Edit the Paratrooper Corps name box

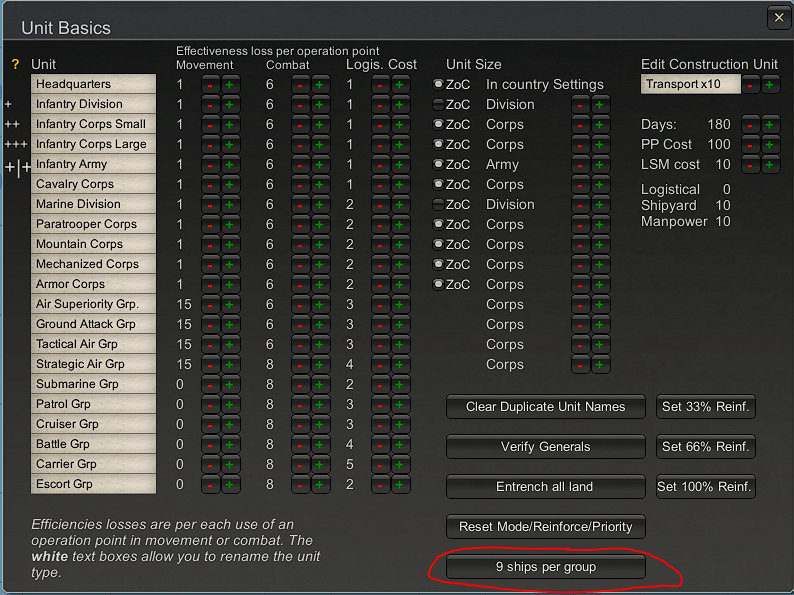point(93,224)
